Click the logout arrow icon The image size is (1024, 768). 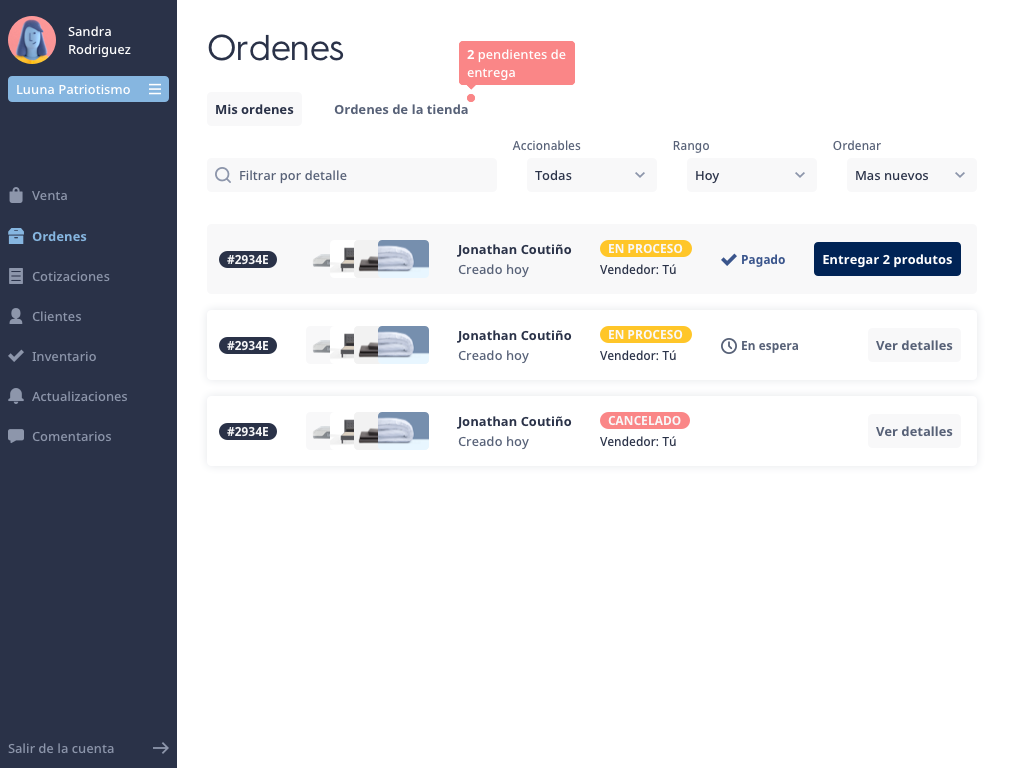coord(161,748)
